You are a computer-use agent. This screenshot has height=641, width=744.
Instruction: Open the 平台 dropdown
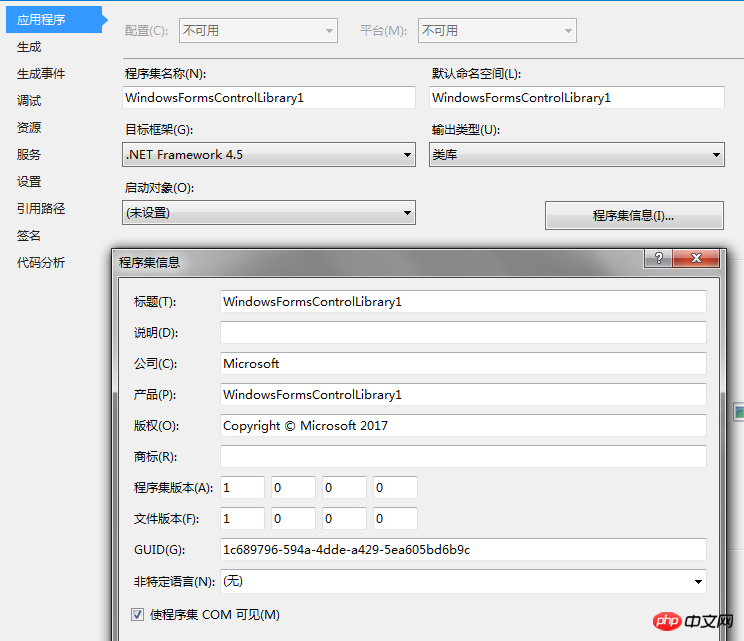pyautogui.click(x=497, y=31)
